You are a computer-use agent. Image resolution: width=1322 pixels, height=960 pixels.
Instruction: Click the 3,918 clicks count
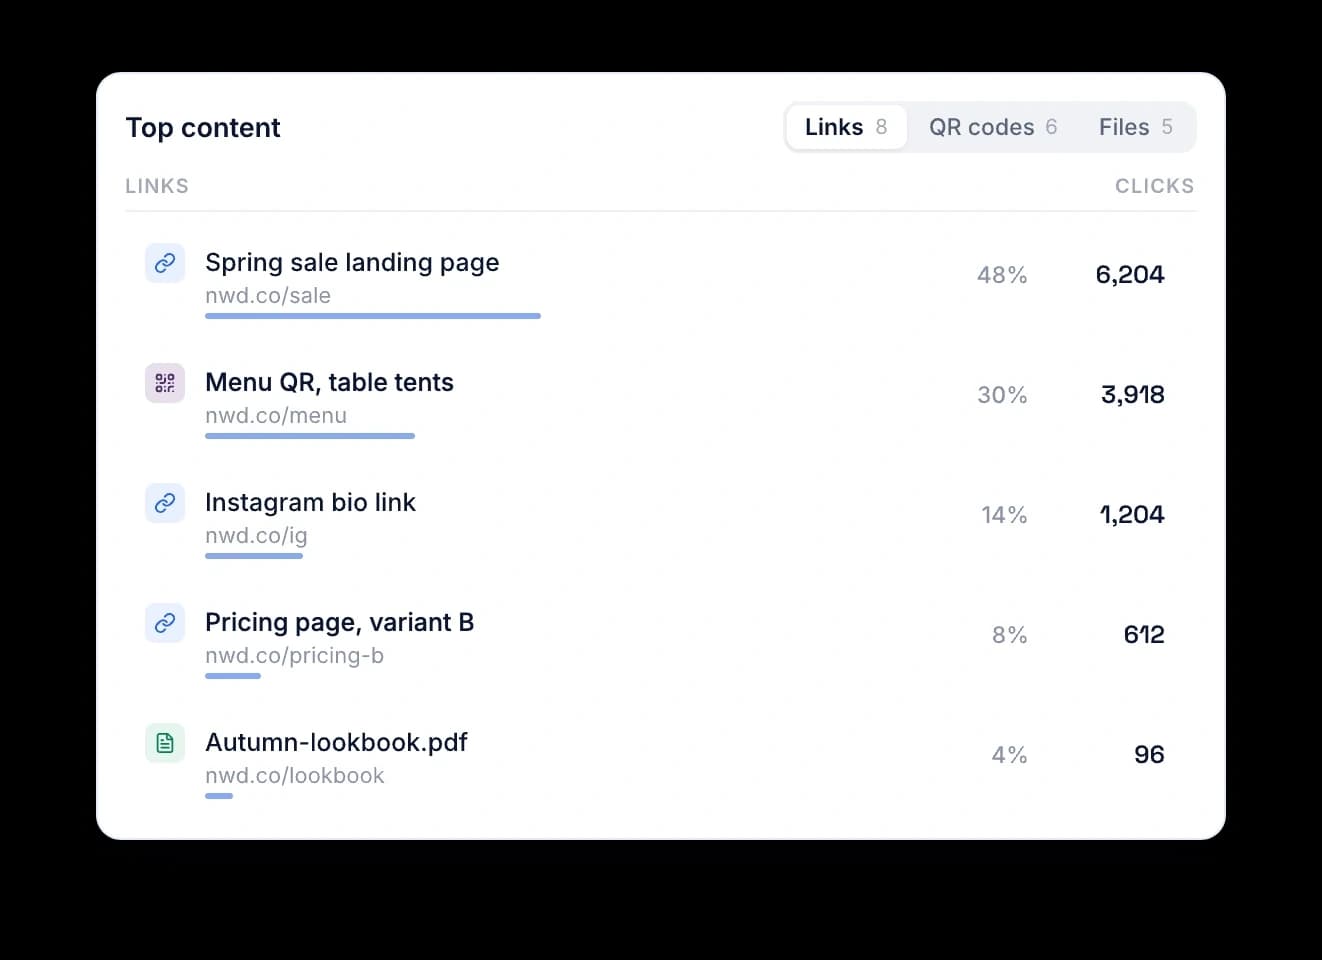(x=1133, y=395)
